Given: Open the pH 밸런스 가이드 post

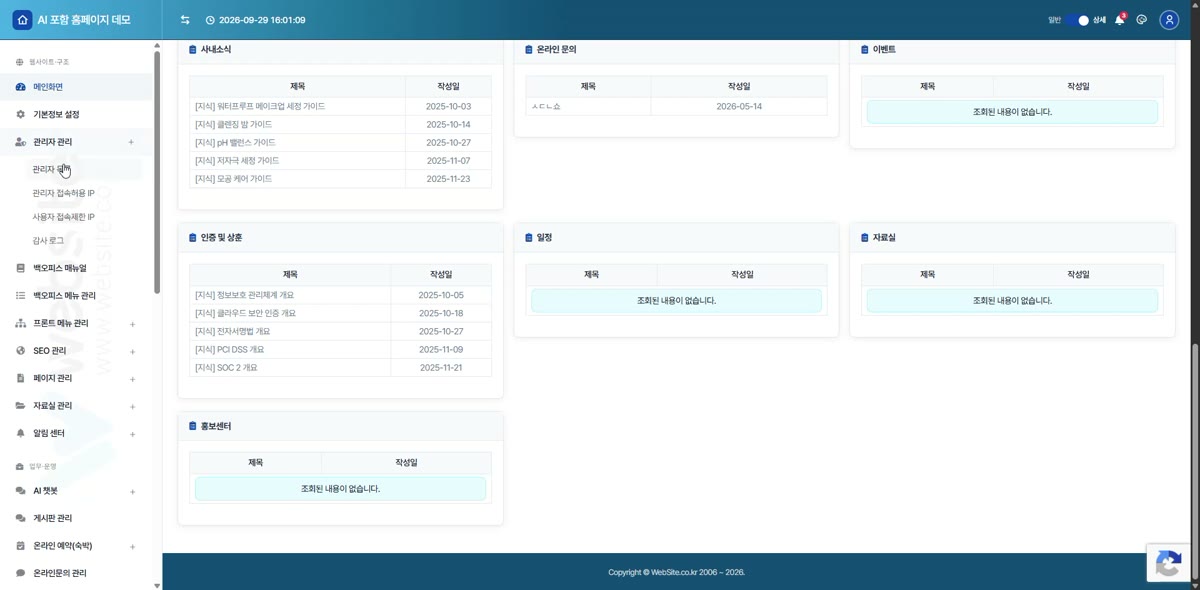Looking at the screenshot, I should click(x=235, y=143).
